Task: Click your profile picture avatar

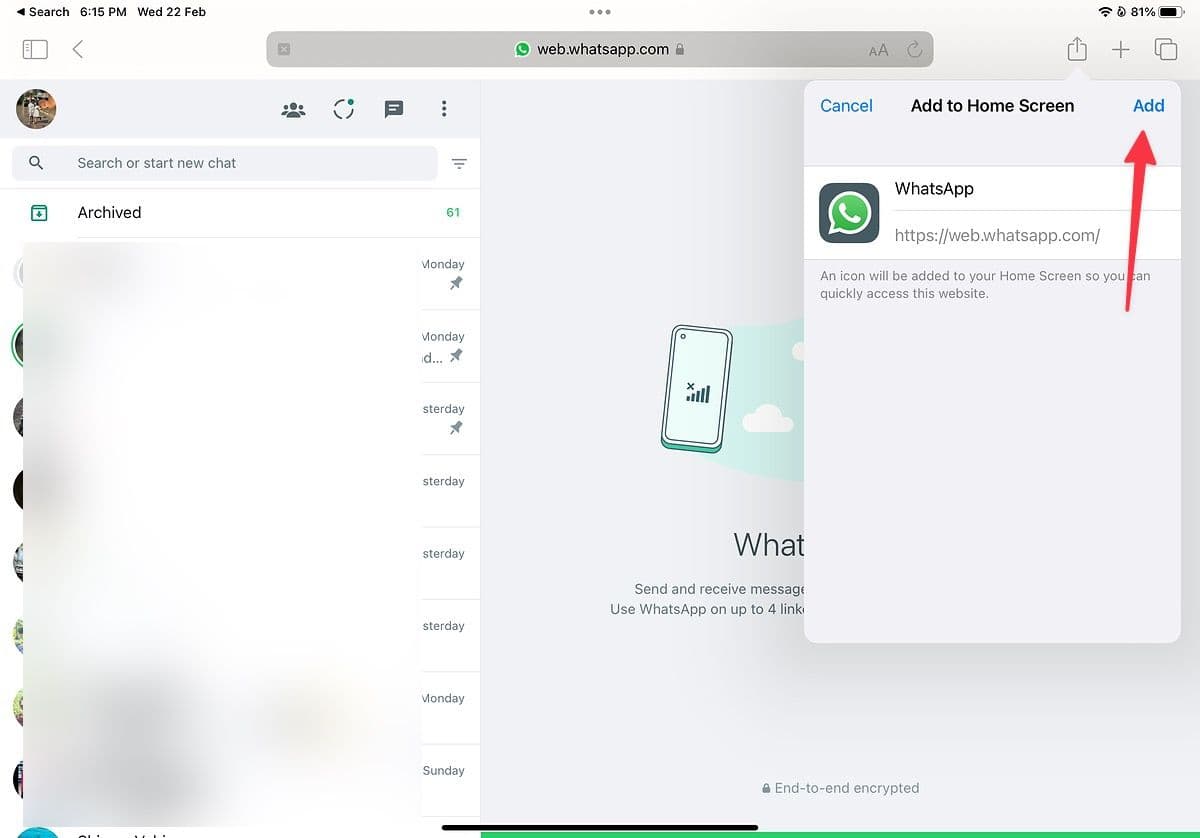Action: (35, 109)
